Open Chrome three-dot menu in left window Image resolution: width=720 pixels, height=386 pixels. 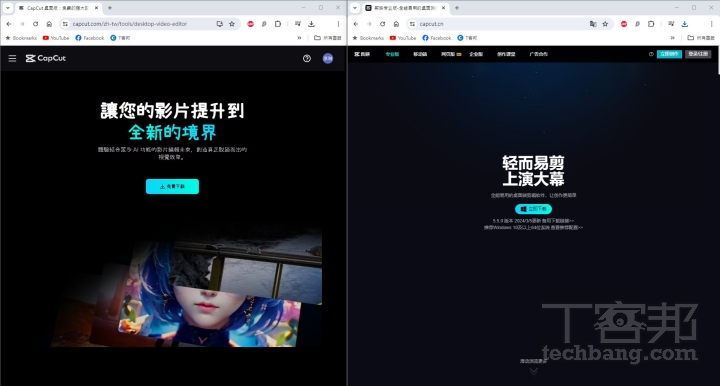click(338, 24)
